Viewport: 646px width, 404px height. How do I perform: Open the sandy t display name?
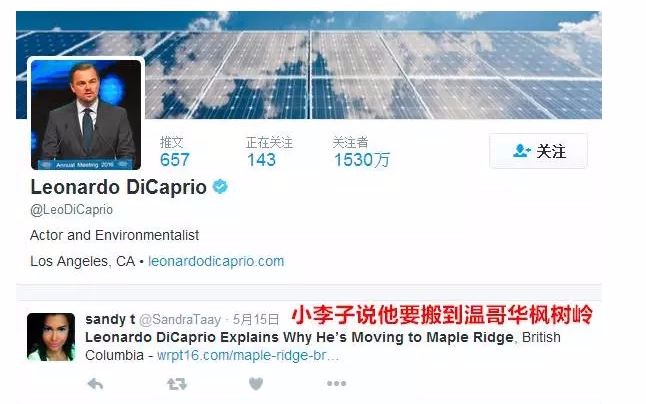pyautogui.click(x=110, y=319)
